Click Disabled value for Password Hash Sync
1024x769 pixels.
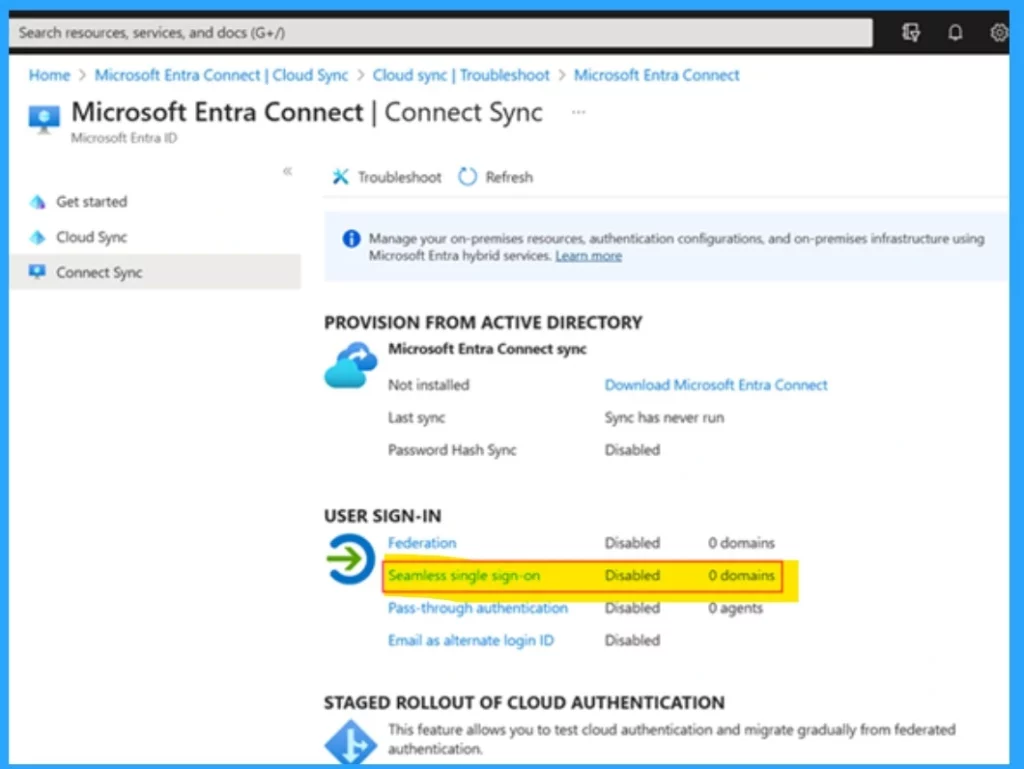(632, 450)
